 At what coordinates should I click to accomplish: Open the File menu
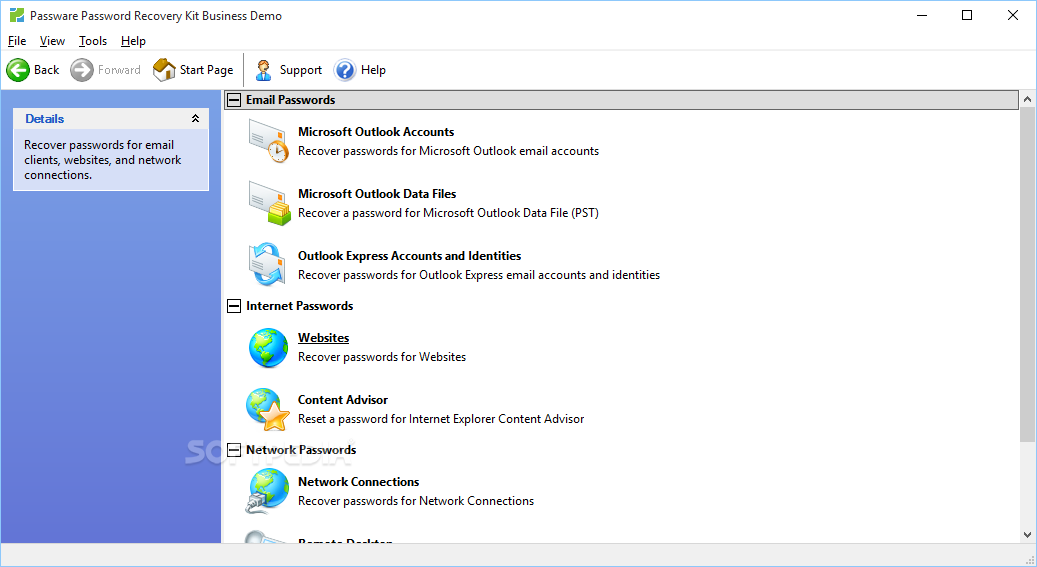pyautogui.click(x=17, y=41)
